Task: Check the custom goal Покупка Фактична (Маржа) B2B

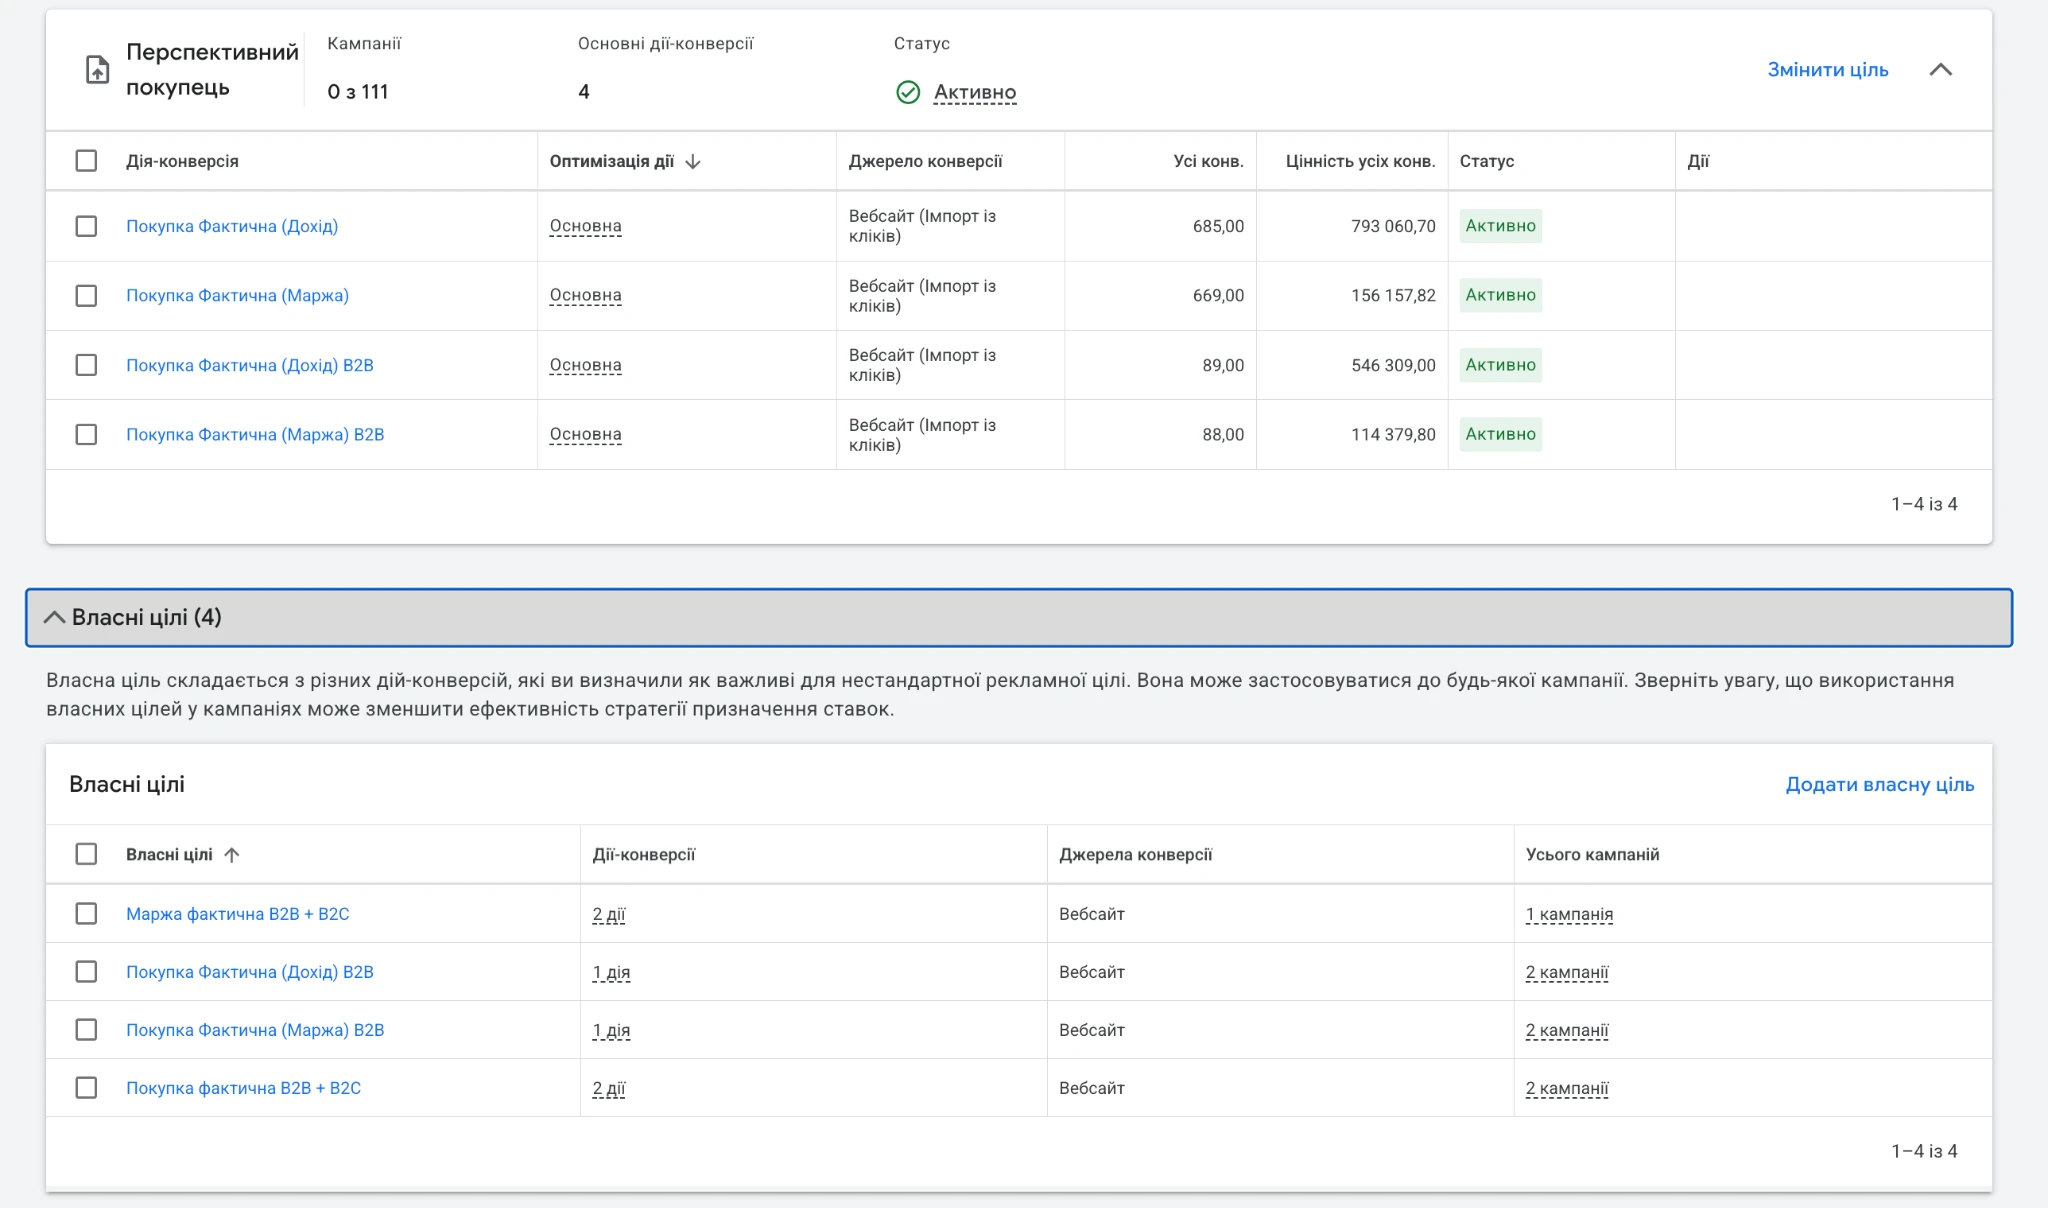Action: click(x=86, y=1029)
